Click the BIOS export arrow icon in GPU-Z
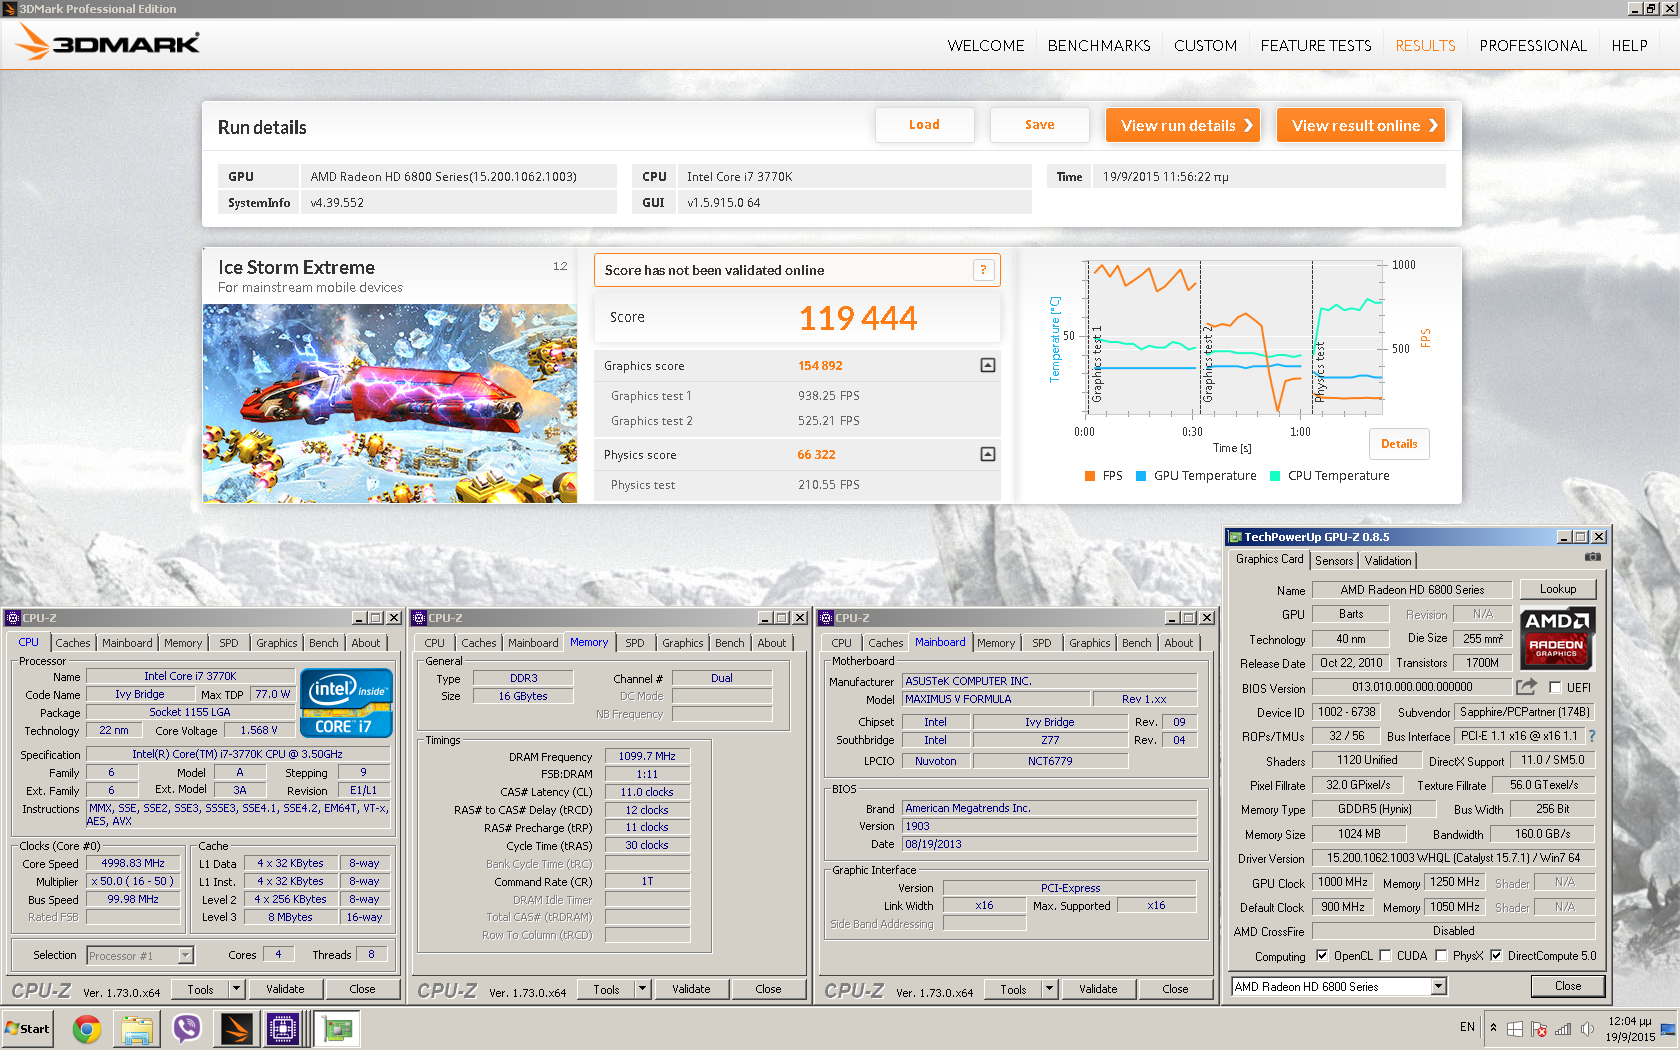Screen dimensions: 1680x1050 point(1526,687)
